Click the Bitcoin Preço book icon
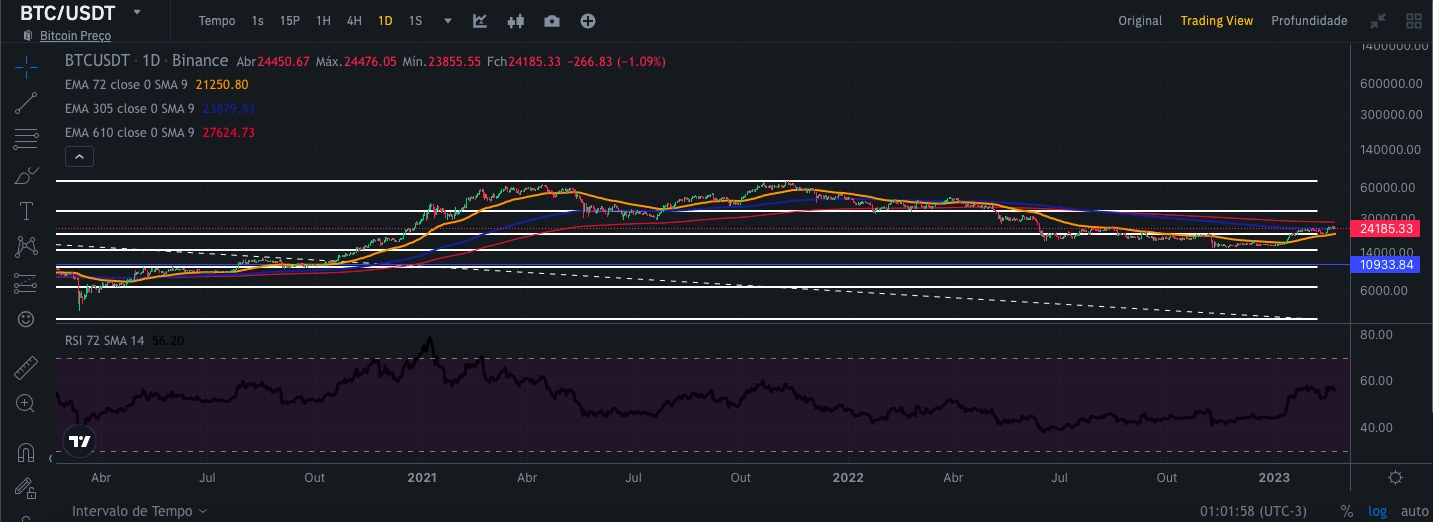This screenshot has height=522, width=1433. coord(27,36)
